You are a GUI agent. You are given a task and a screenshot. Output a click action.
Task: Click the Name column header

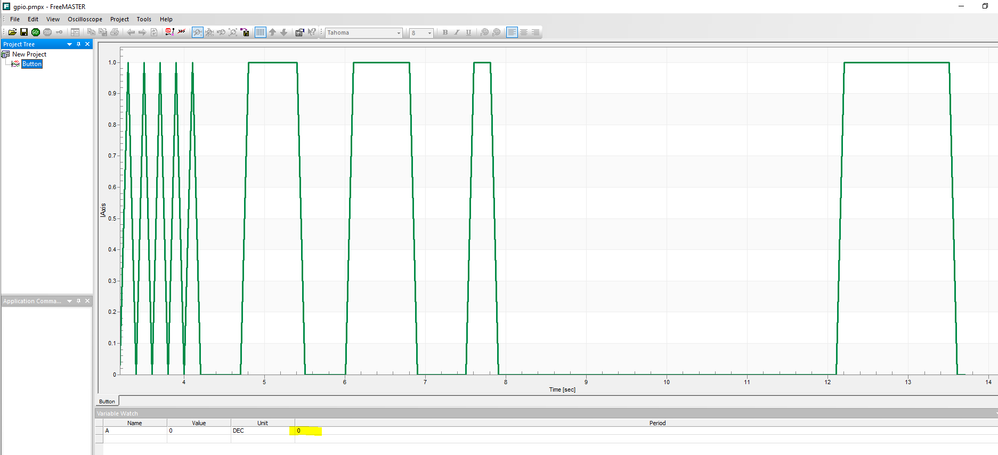[x=134, y=423]
